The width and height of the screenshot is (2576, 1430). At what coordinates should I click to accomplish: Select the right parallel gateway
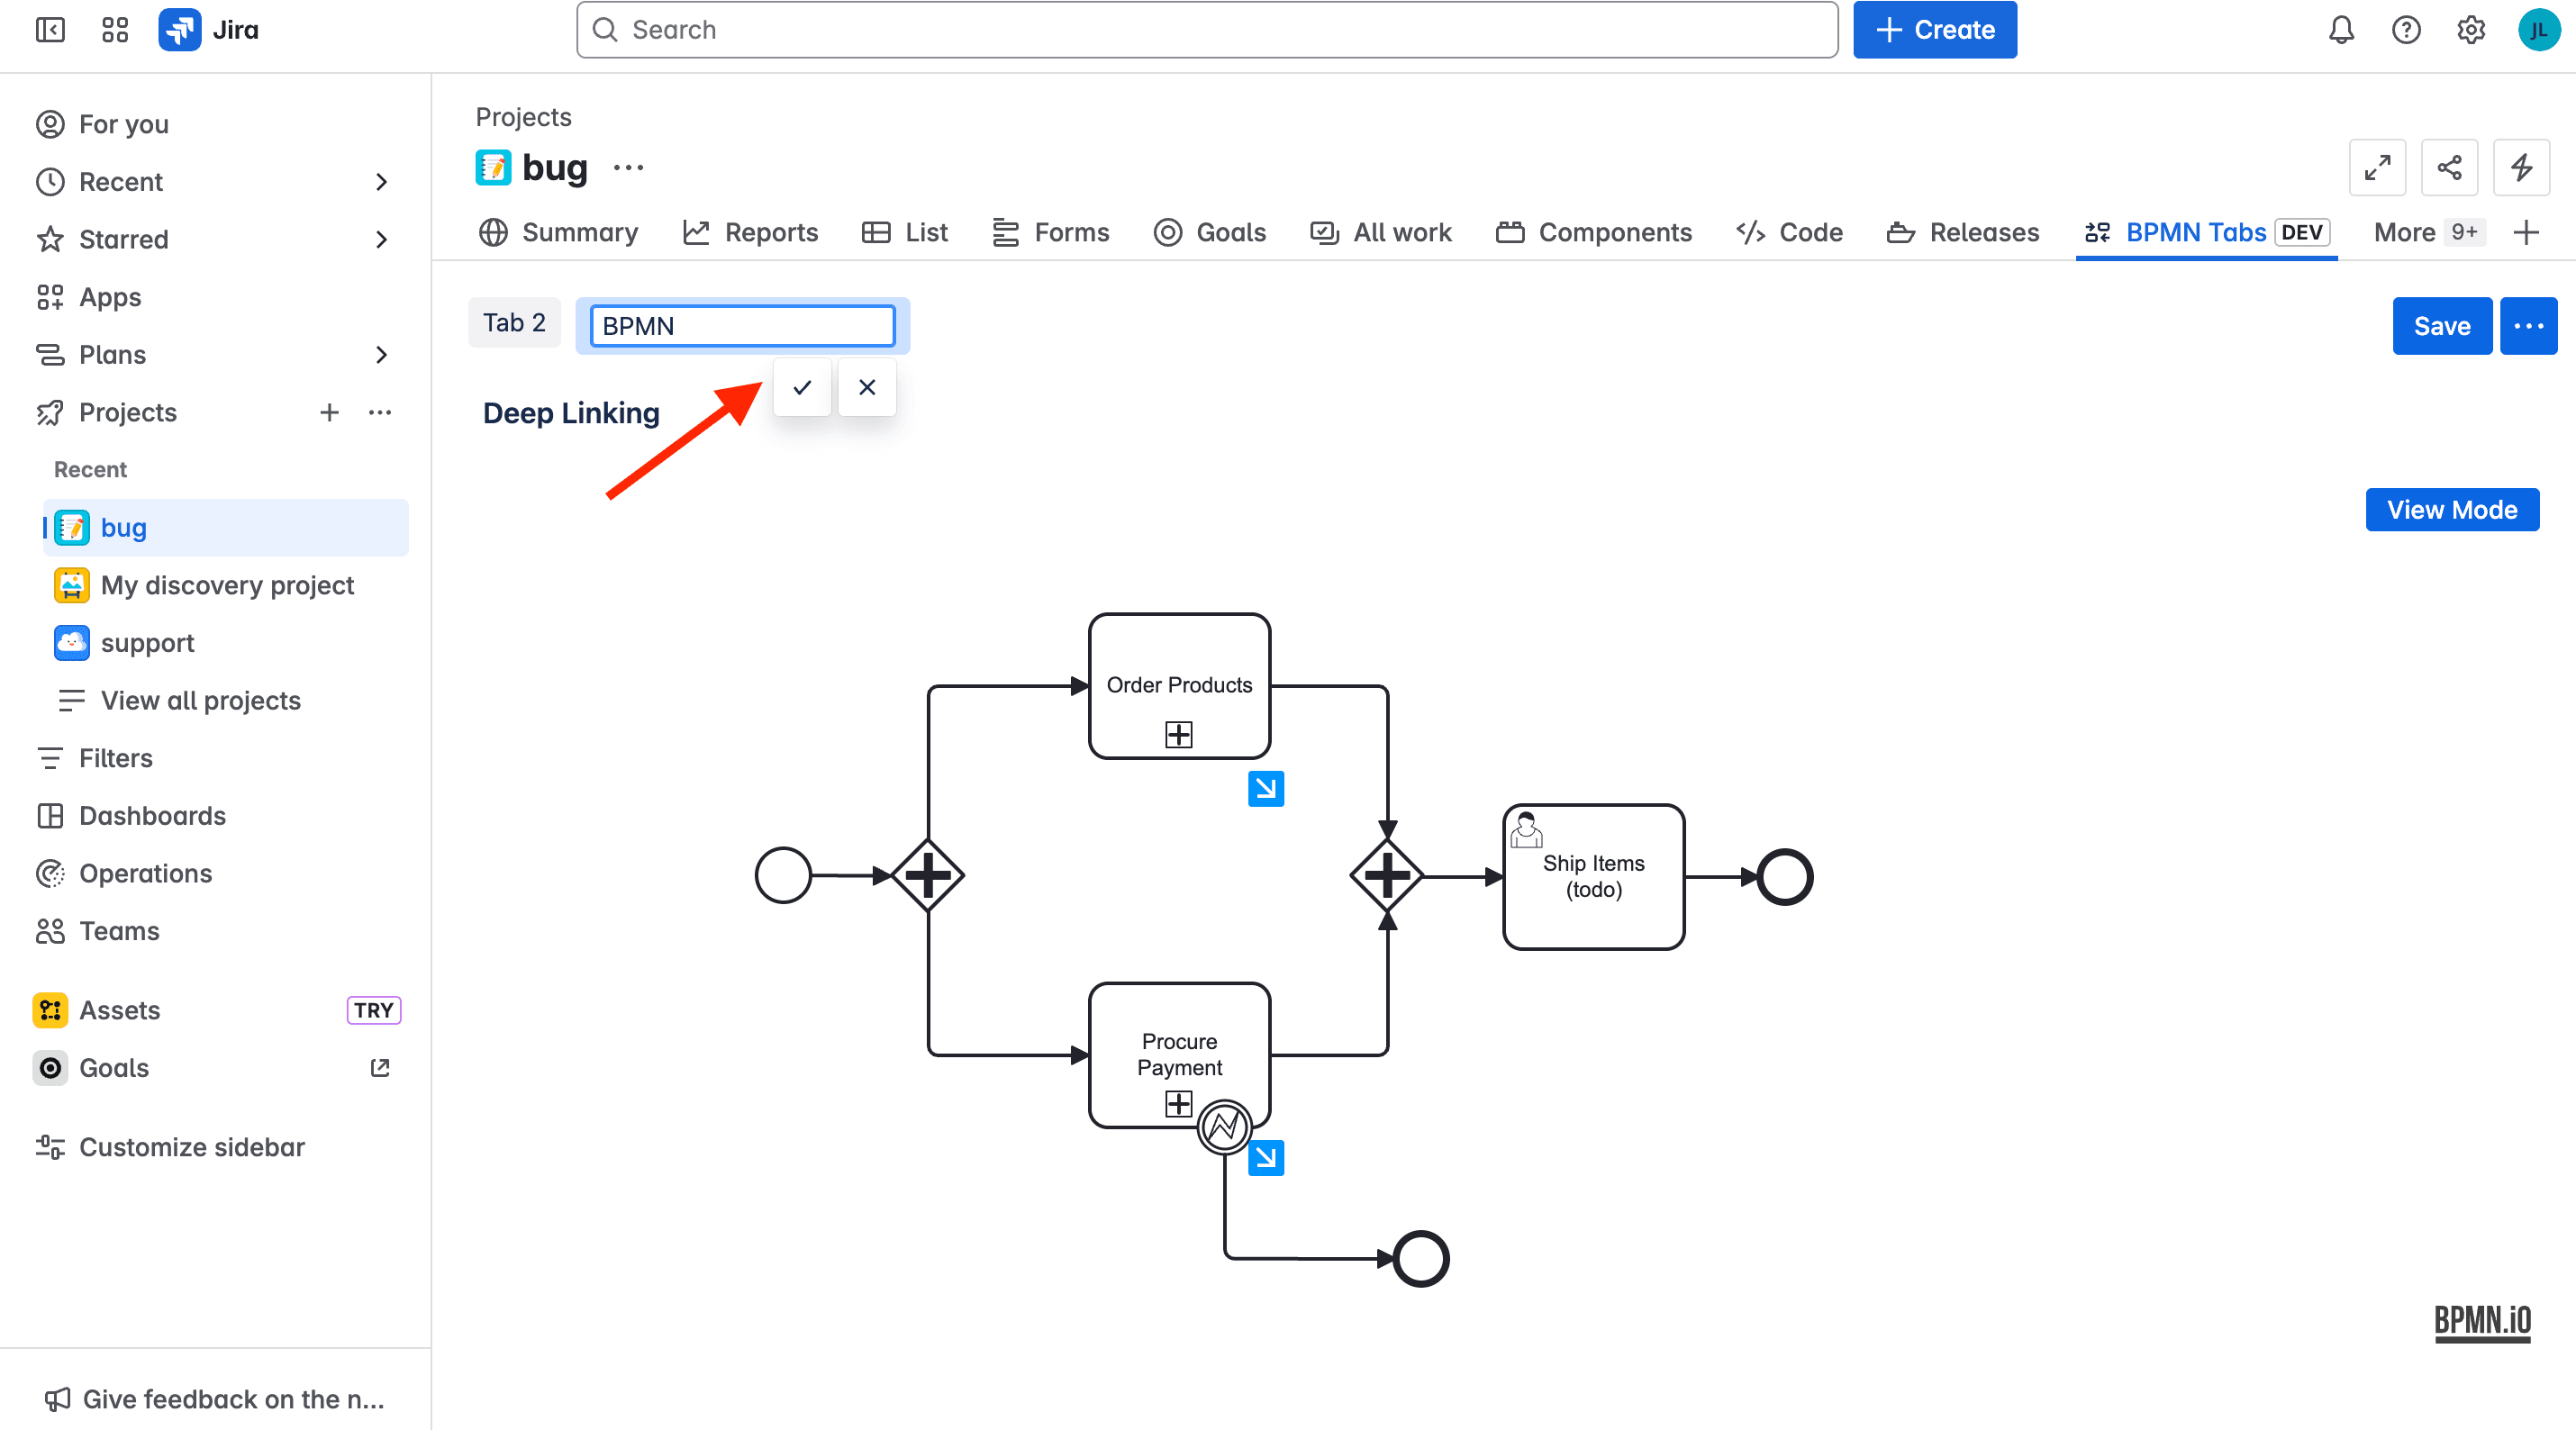click(x=1387, y=876)
